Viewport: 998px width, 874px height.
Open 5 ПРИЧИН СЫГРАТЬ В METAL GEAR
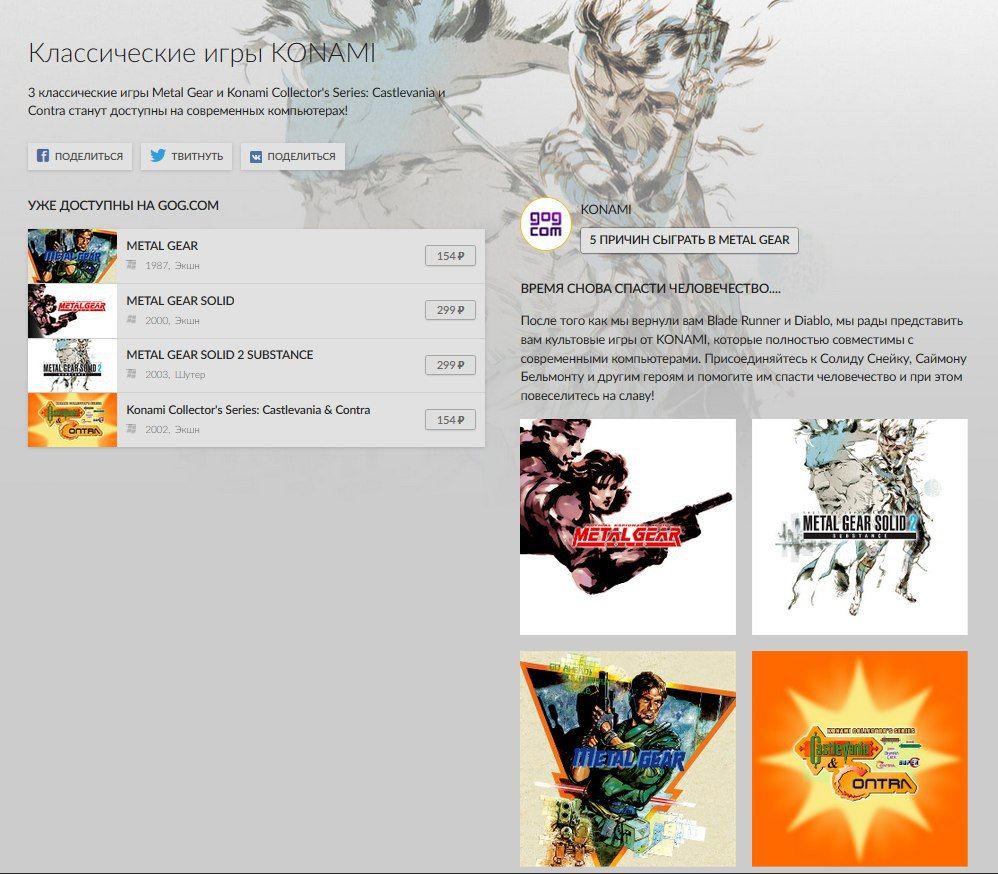click(x=689, y=240)
